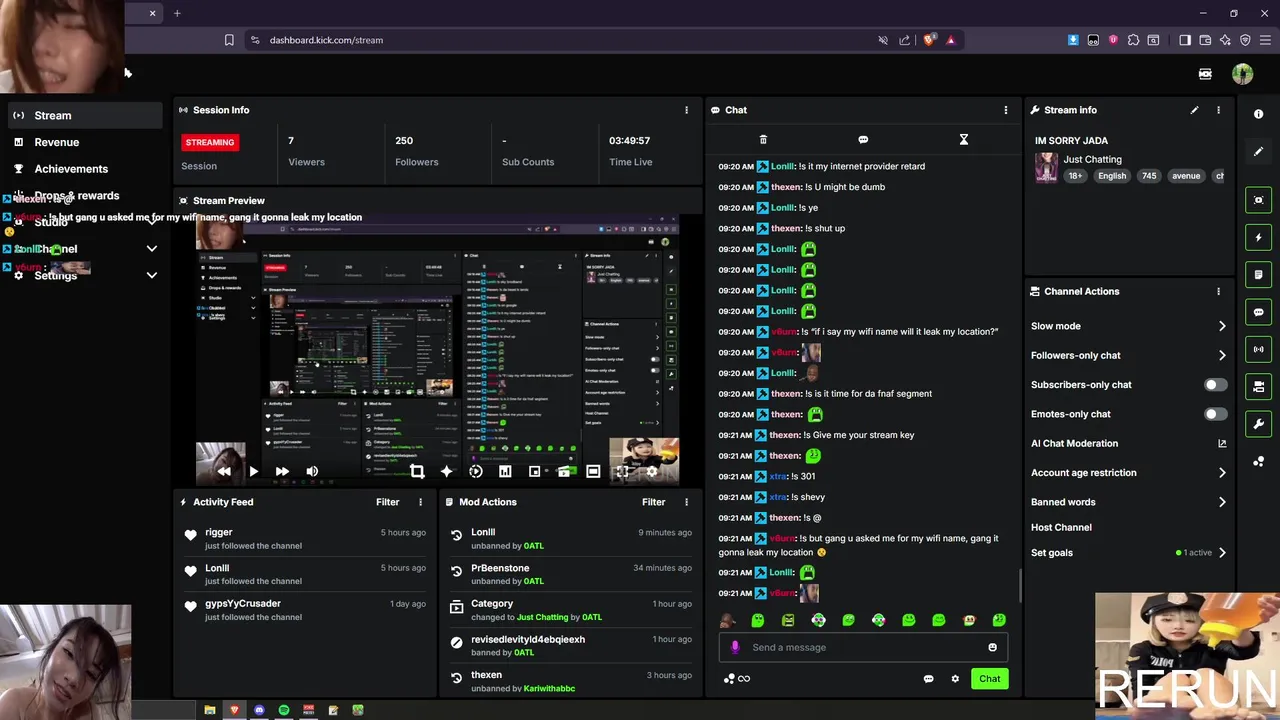
Task: Click the info icon on right rail
Action: pos(1259,114)
